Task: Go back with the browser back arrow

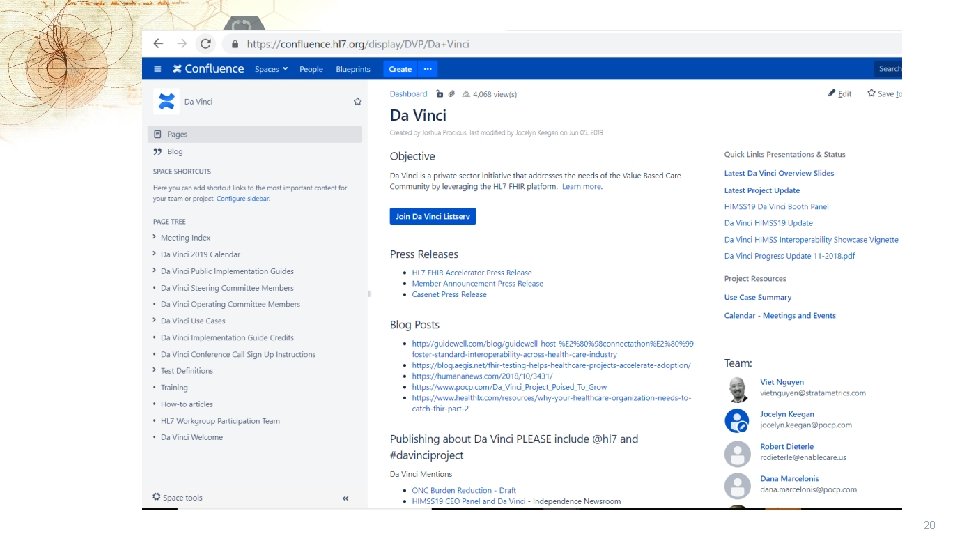Action: click(x=159, y=43)
